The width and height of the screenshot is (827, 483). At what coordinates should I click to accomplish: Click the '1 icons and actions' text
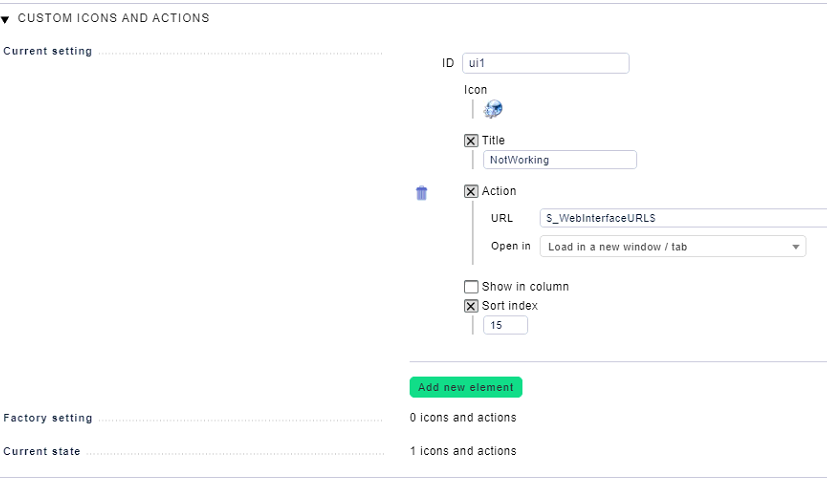463,451
